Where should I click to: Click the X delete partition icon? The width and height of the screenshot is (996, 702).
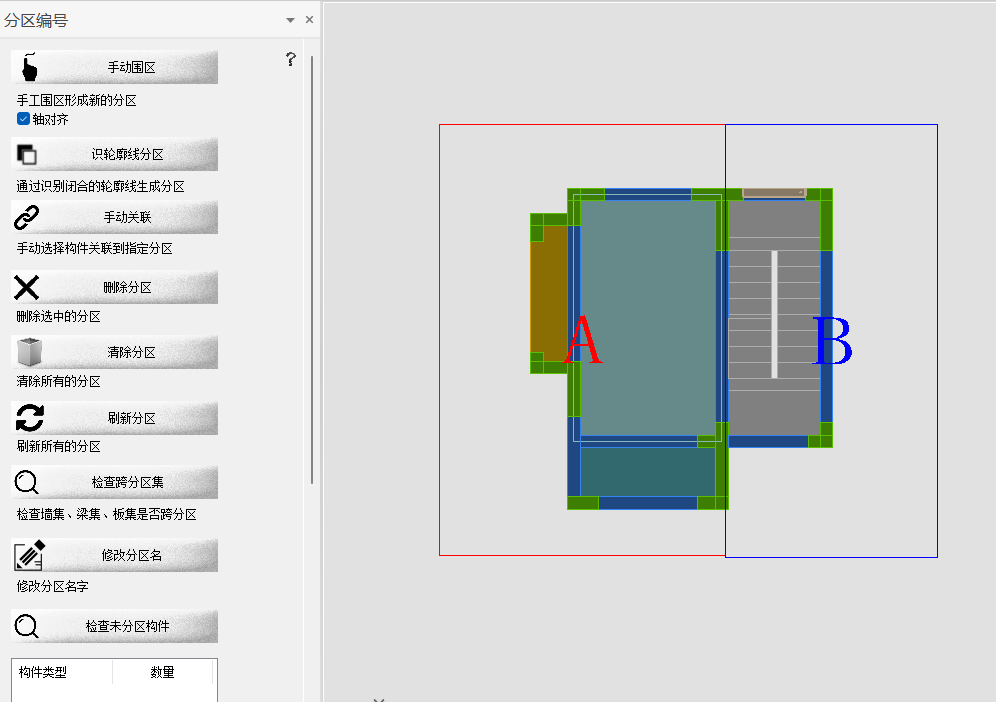click(x=27, y=287)
